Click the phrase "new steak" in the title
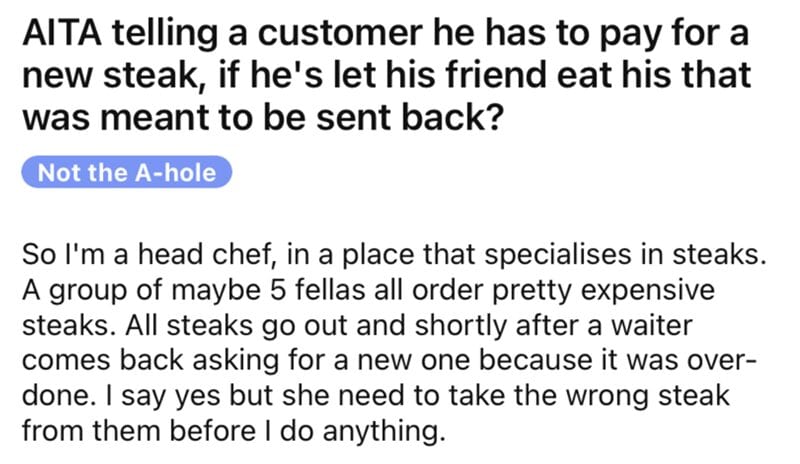Screen dimensions: 800x464 click(110, 75)
